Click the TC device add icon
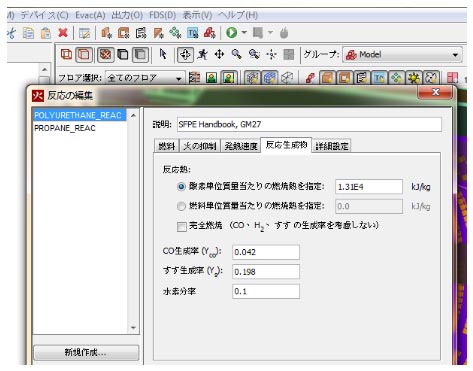The height and width of the screenshot is (371, 473). (192, 33)
